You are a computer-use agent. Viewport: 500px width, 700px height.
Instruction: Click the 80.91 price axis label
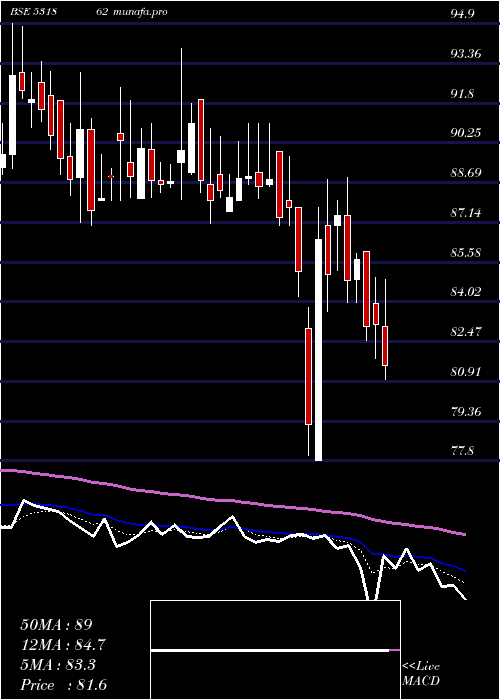[x=466, y=371]
